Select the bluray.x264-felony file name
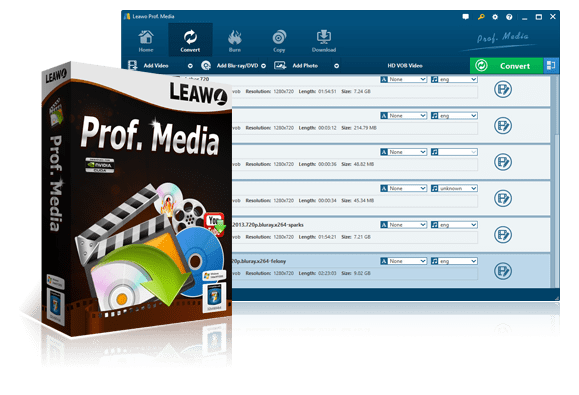This screenshot has width=579, height=395. 259,261
